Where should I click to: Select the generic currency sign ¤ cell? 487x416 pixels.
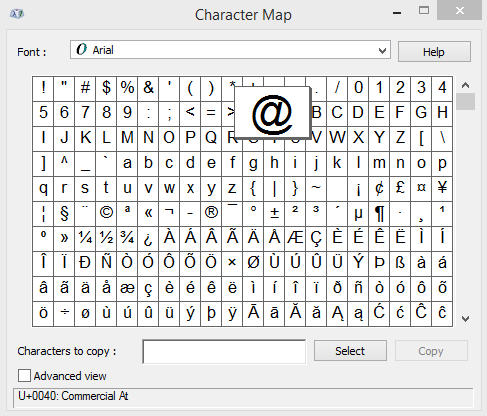(421, 188)
